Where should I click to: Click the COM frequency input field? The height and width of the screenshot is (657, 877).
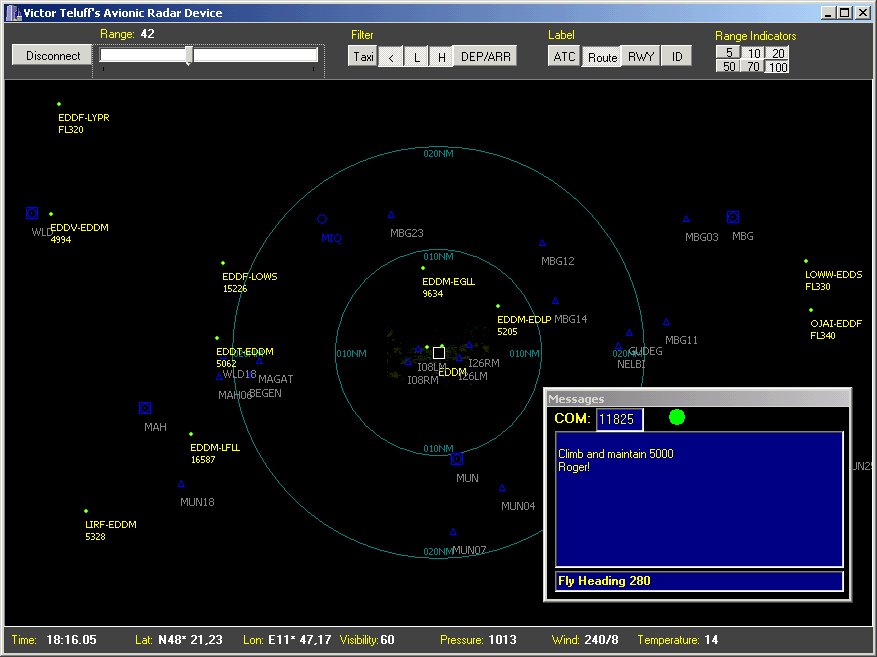[x=619, y=420]
